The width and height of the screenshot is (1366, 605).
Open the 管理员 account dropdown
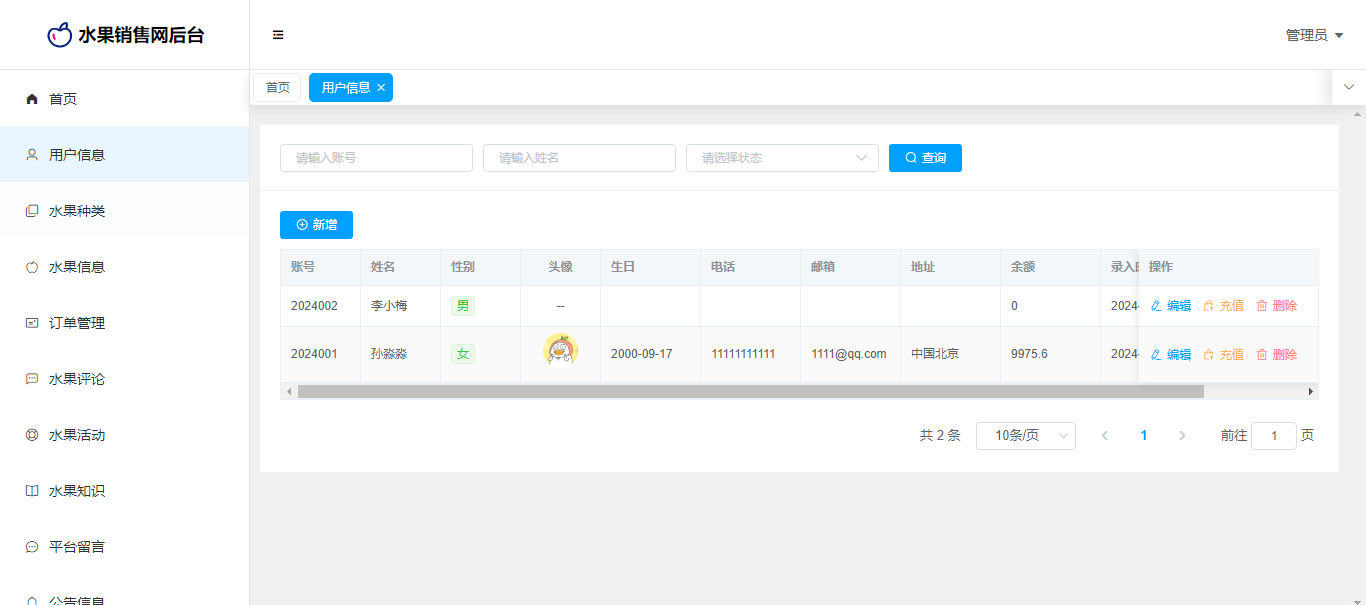[1313, 35]
